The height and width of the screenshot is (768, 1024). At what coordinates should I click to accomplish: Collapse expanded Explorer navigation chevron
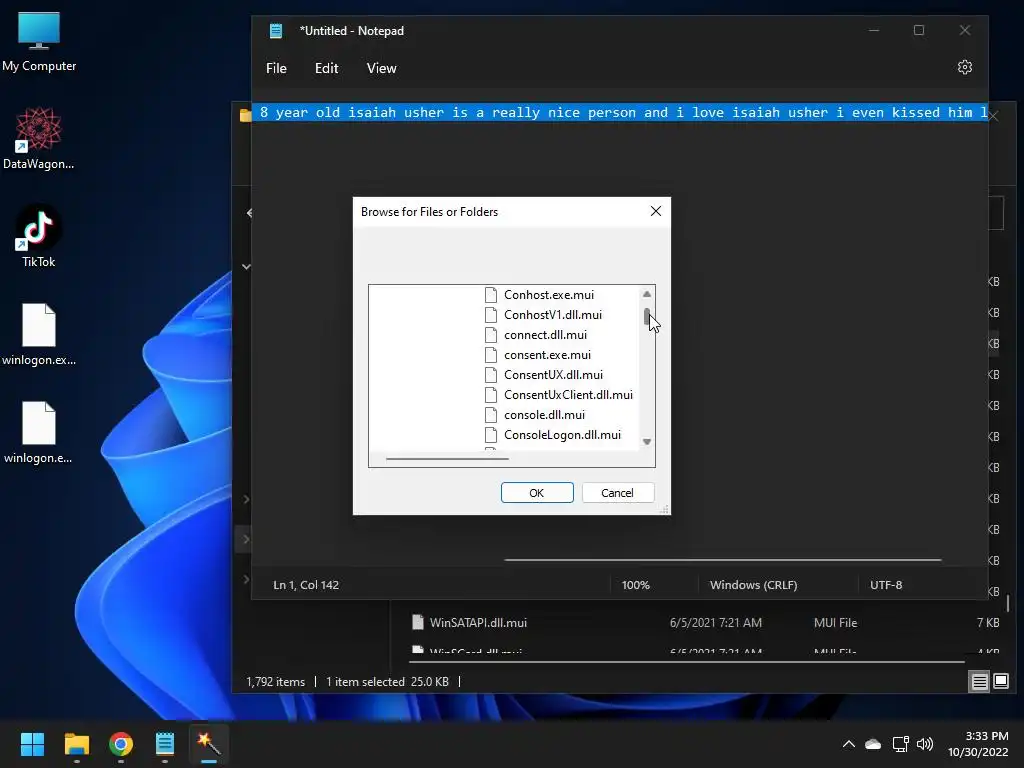[246, 266]
